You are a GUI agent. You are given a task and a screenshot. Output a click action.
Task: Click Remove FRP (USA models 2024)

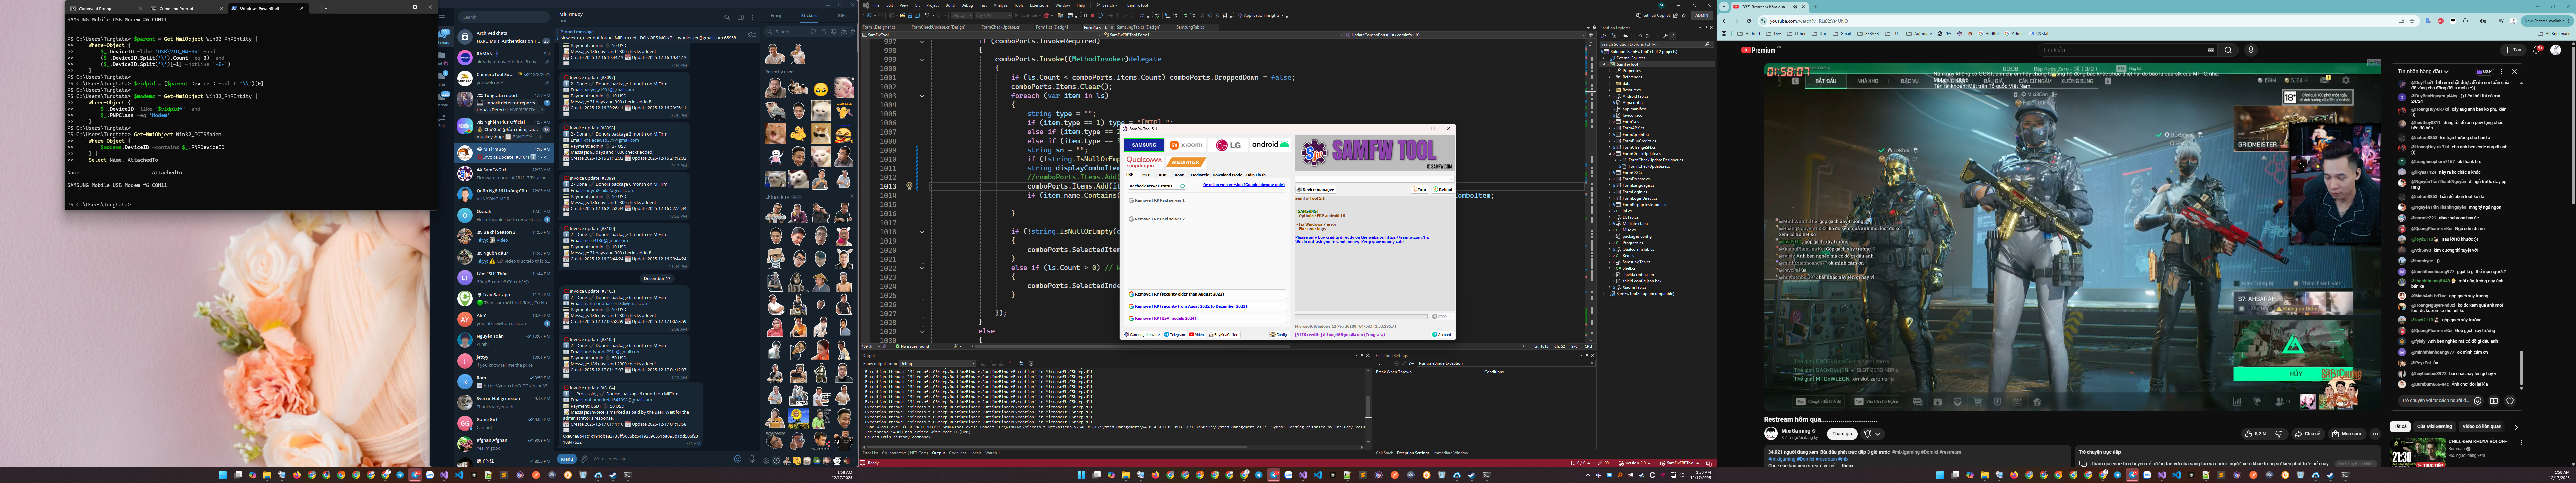point(1207,318)
